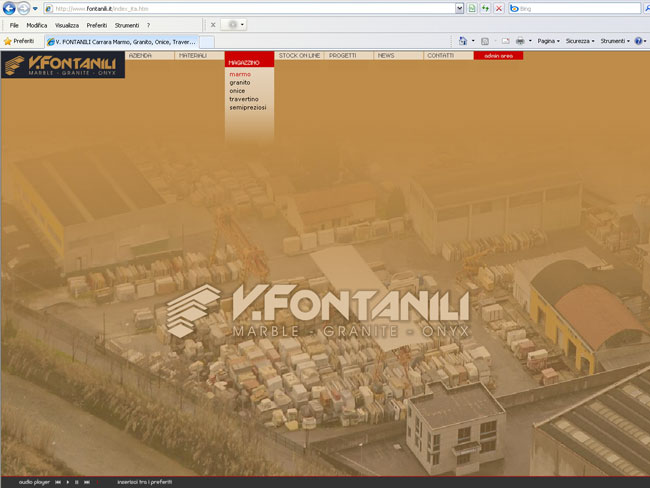Select travertino in Magazzino submenu

(244, 99)
